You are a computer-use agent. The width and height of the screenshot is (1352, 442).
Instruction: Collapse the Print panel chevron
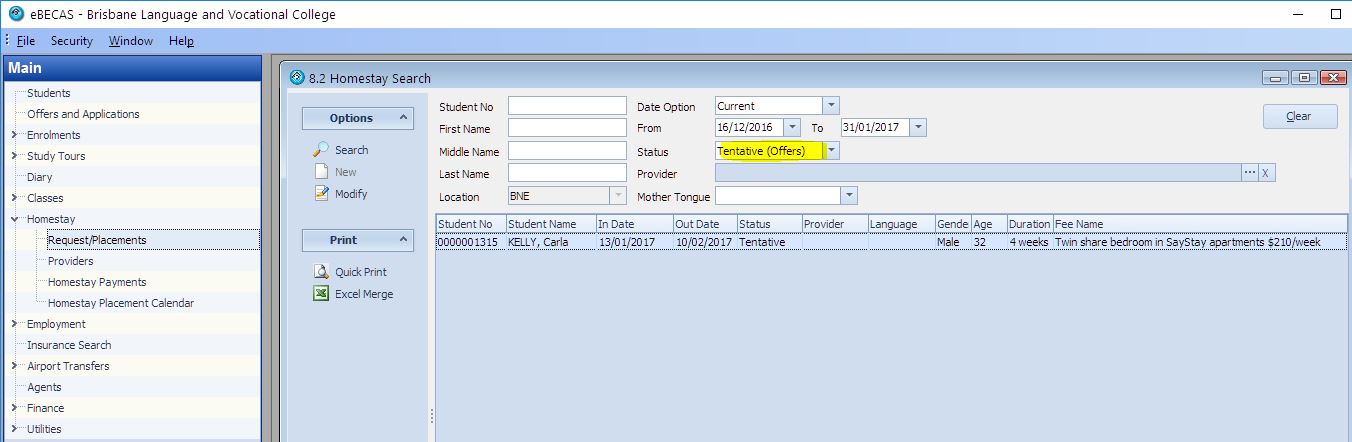click(x=403, y=240)
